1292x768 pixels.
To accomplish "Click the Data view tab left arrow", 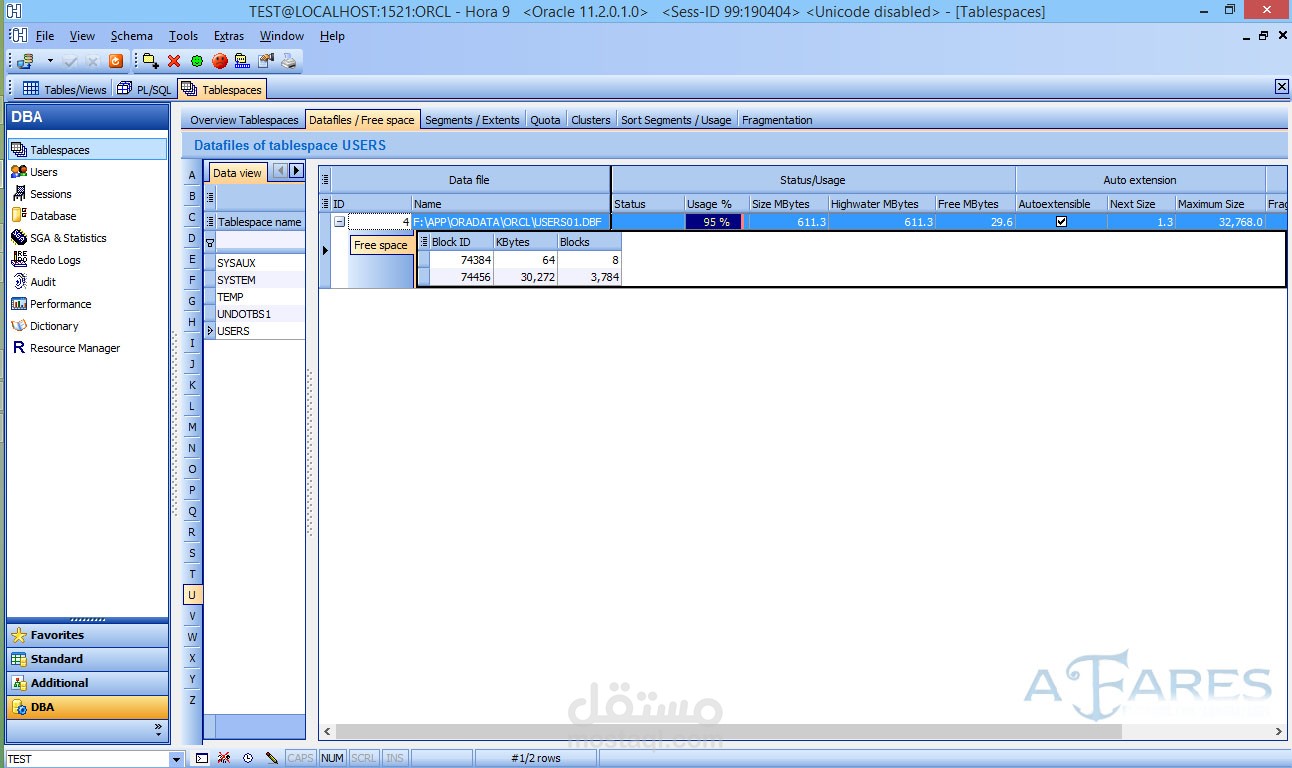I will [x=280, y=171].
